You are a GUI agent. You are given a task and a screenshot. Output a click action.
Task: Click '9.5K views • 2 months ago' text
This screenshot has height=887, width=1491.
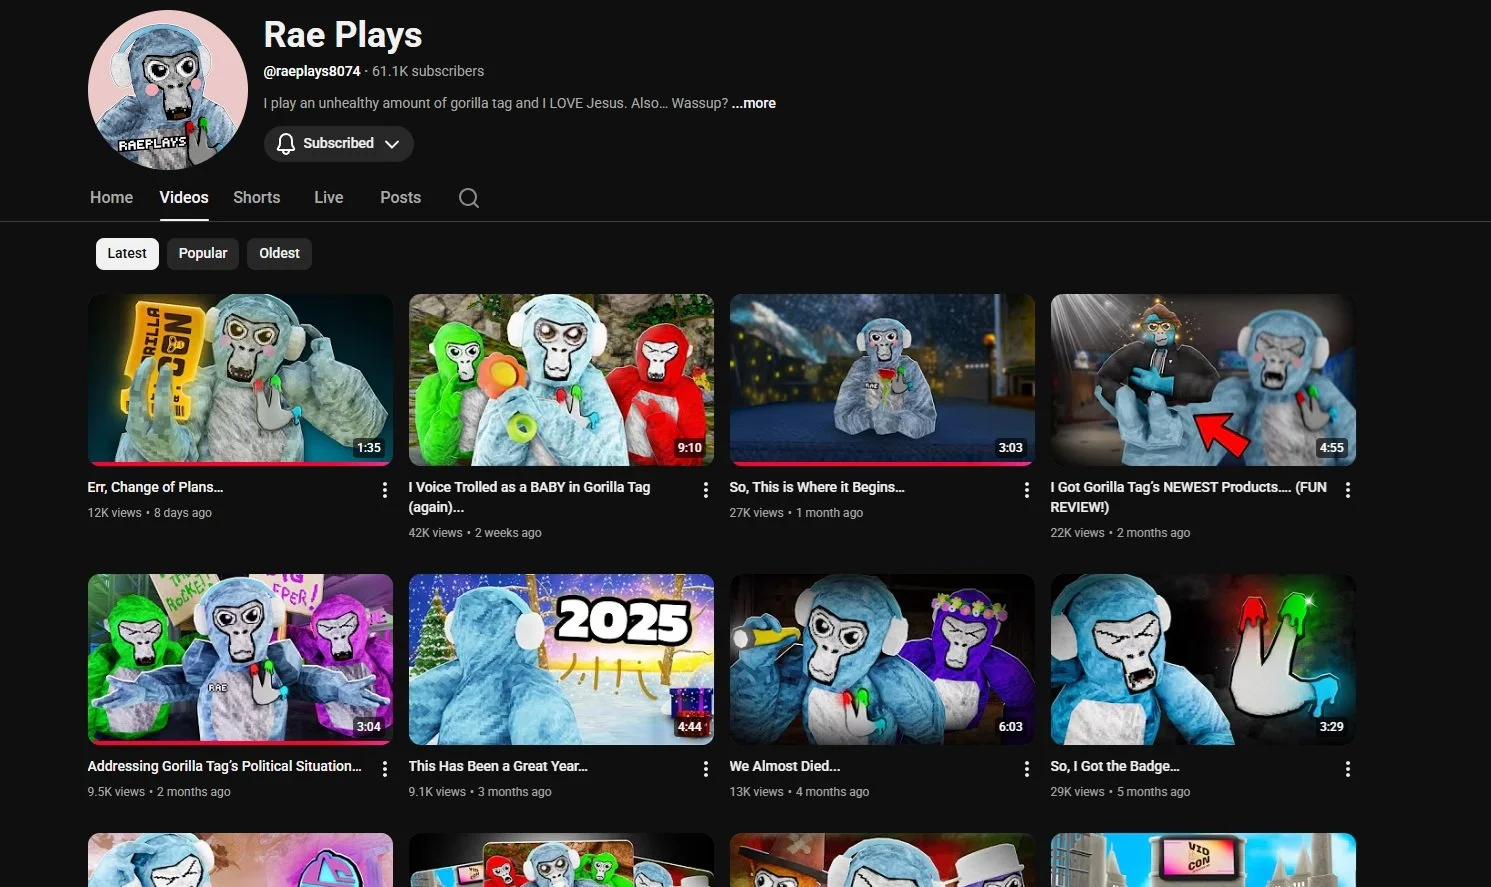(159, 792)
